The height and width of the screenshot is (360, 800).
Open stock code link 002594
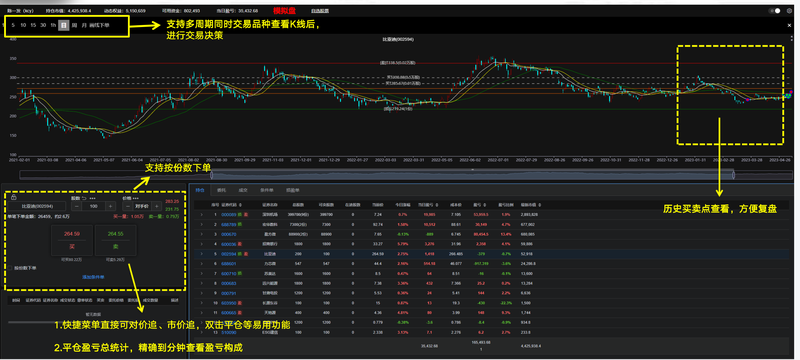[x=229, y=253]
